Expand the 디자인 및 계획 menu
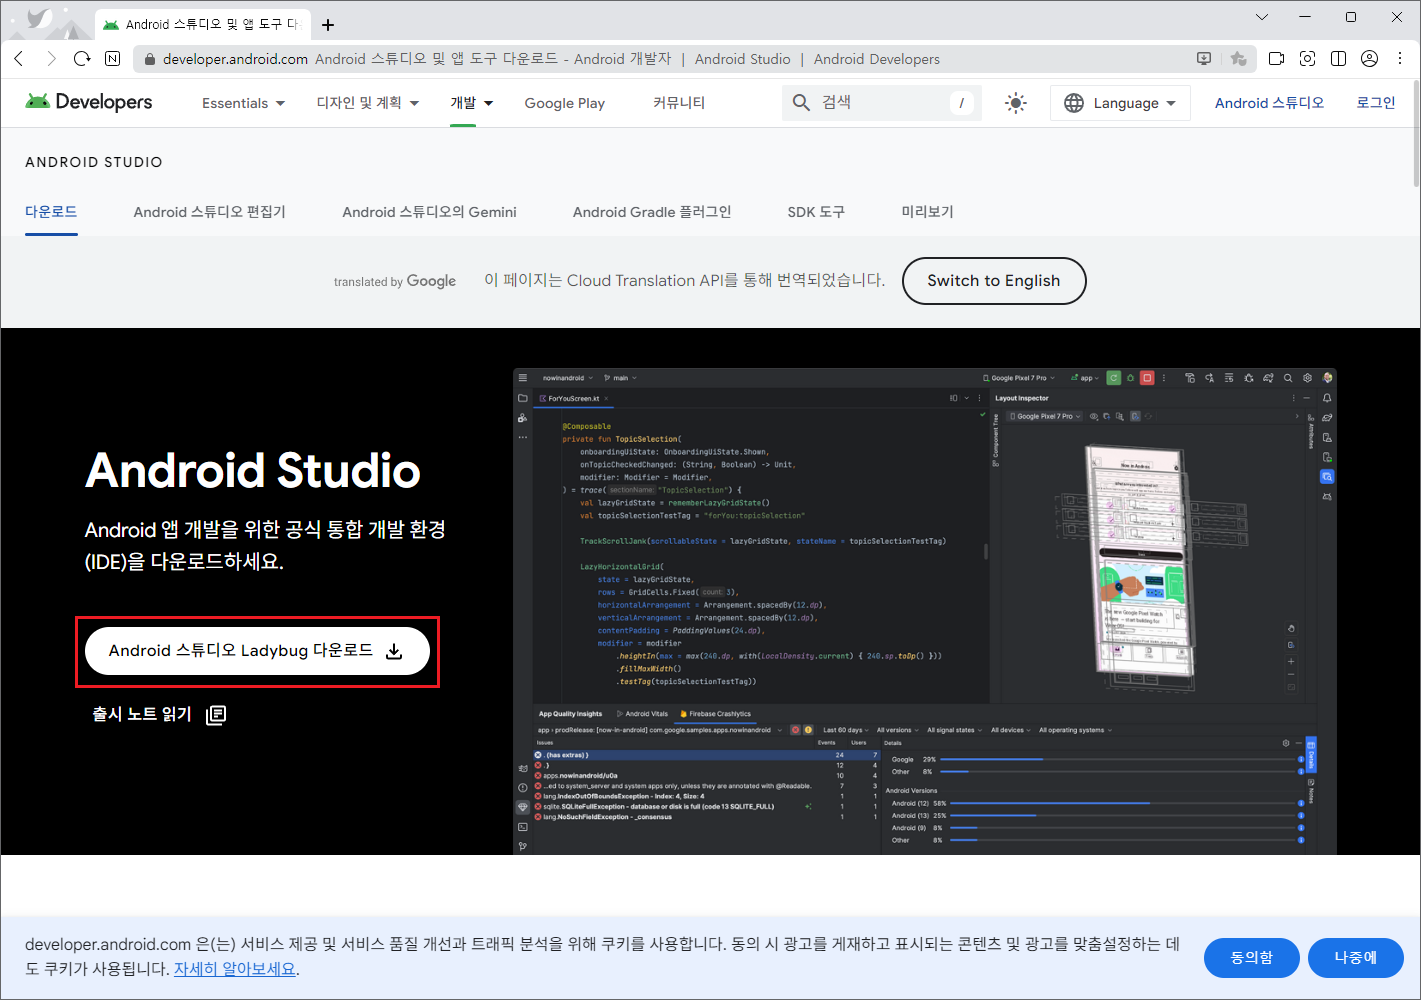This screenshot has width=1421, height=1000. click(367, 103)
